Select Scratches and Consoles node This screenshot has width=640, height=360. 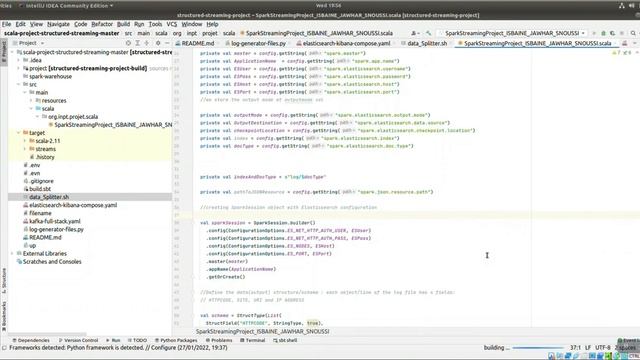click(x=51, y=262)
